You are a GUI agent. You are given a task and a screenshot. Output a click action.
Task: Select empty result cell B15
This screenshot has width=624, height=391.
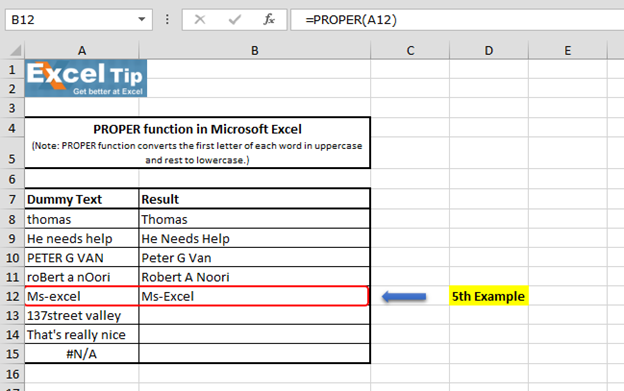(255, 354)
